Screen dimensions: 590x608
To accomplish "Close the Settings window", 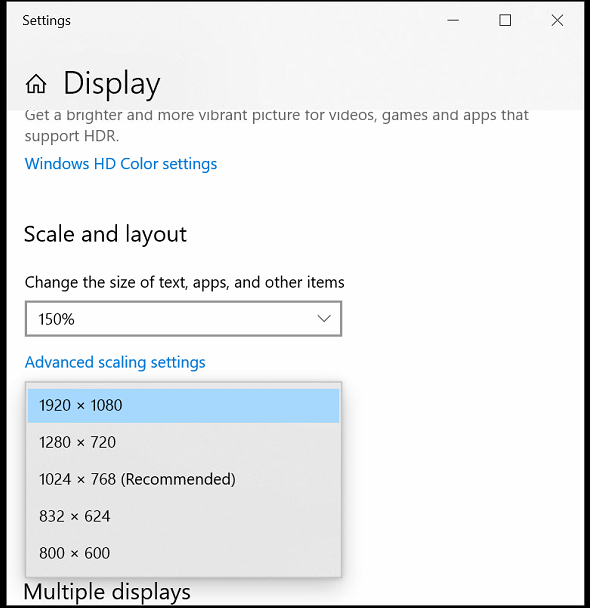I will (x=557, y=20).
